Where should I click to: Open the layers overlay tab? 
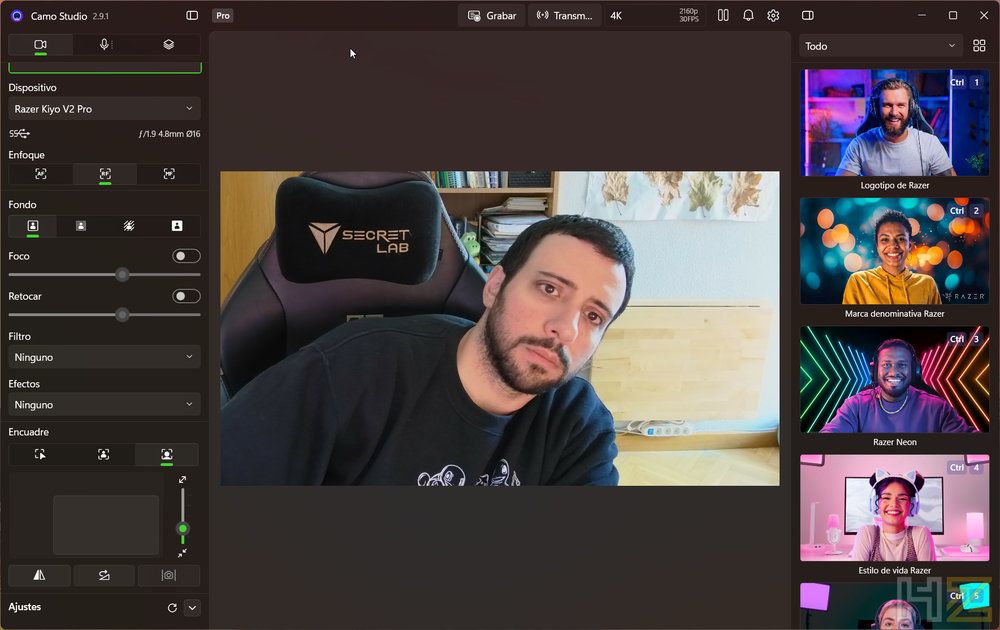(168, 45)
